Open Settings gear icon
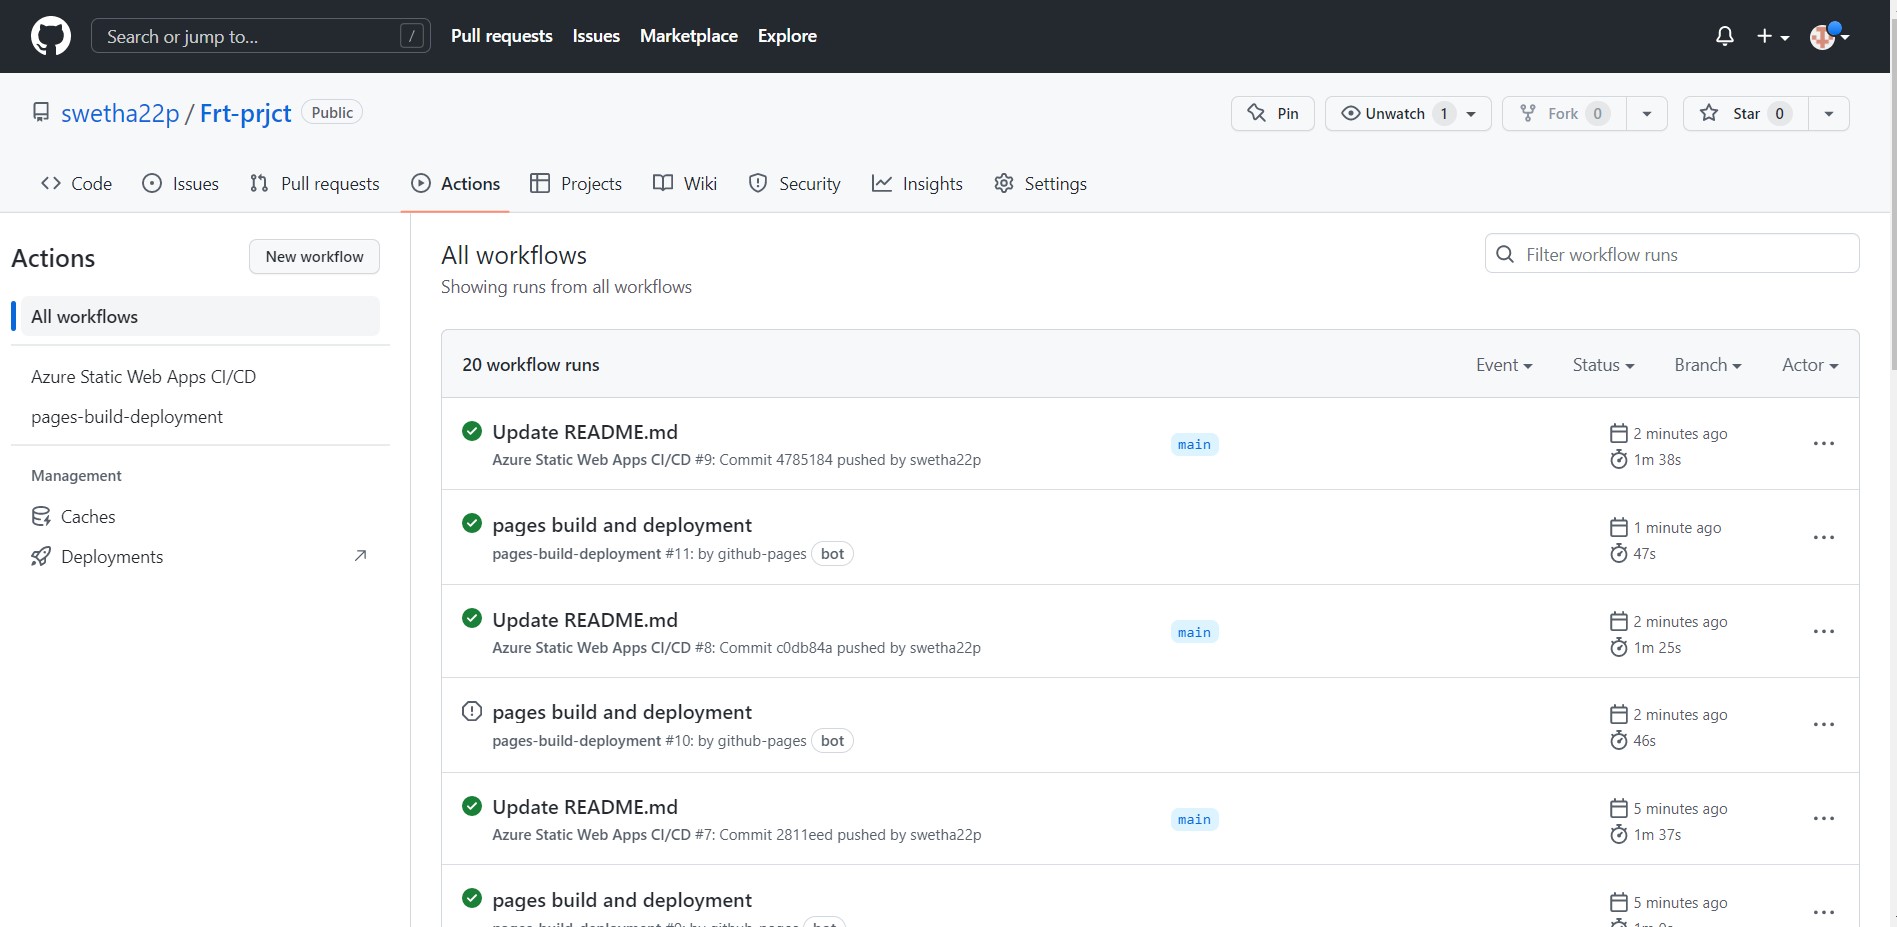 [1003, 183]
